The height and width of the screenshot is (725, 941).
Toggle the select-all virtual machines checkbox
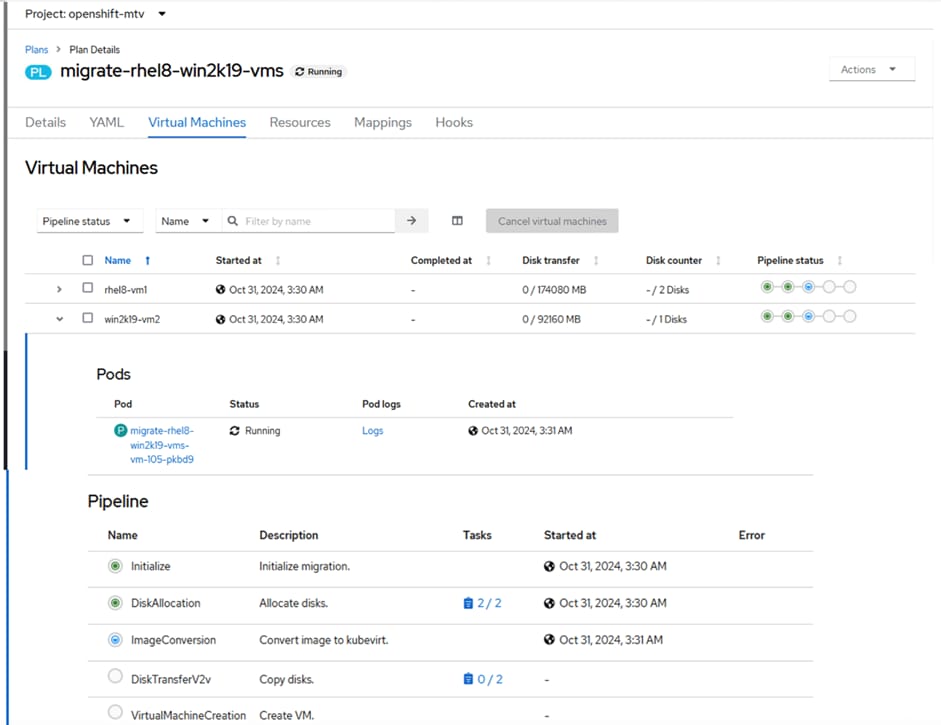[88, 260]
